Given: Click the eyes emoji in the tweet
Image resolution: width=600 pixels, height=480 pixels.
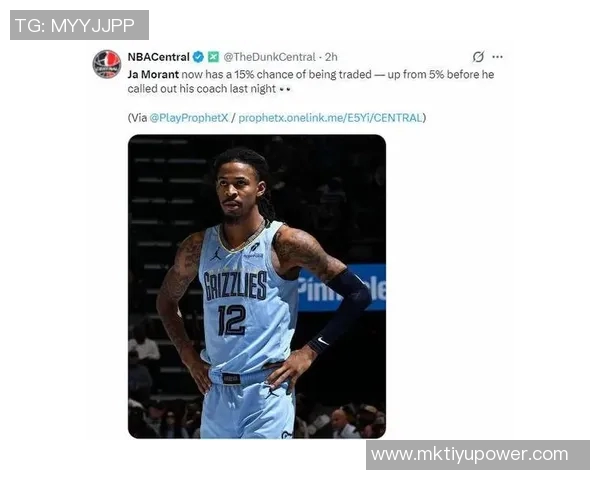Looking at the screenshot, I should tap(285, 89).
